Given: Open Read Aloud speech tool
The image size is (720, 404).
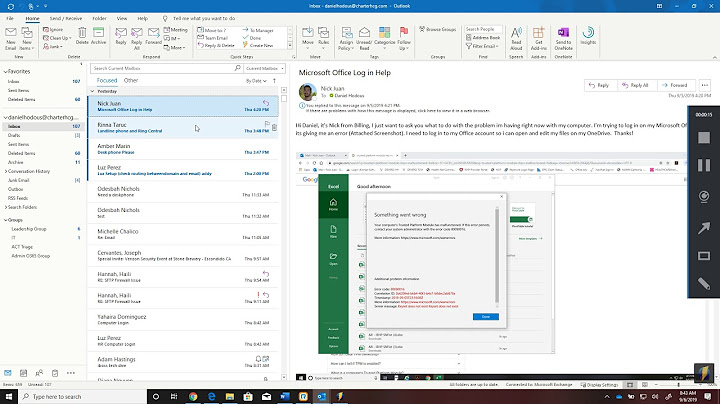Looking at the screenshot, I should tap(516, 38).
